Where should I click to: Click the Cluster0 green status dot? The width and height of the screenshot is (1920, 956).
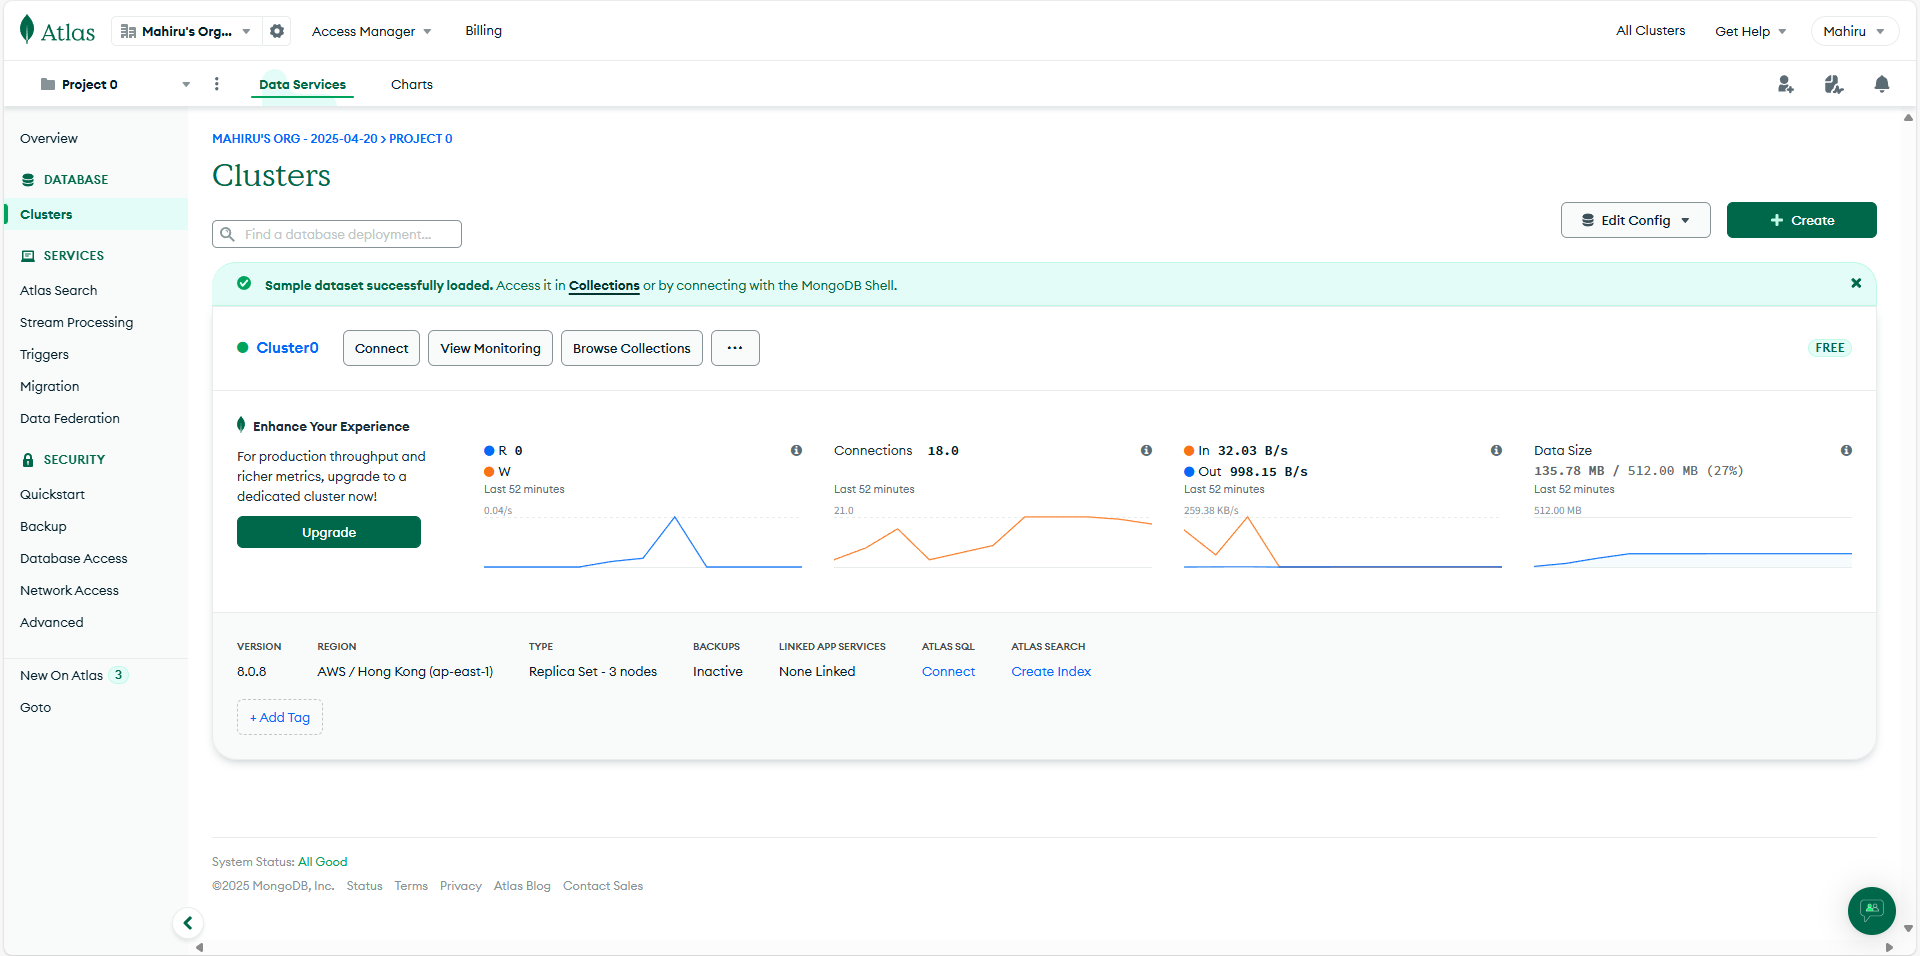click(242, 348)
